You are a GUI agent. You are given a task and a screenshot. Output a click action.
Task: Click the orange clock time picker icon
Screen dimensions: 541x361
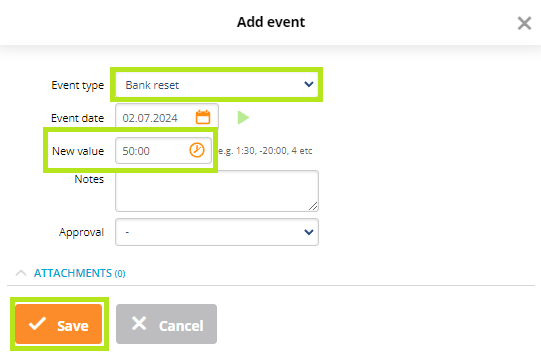tap(197, 150)
